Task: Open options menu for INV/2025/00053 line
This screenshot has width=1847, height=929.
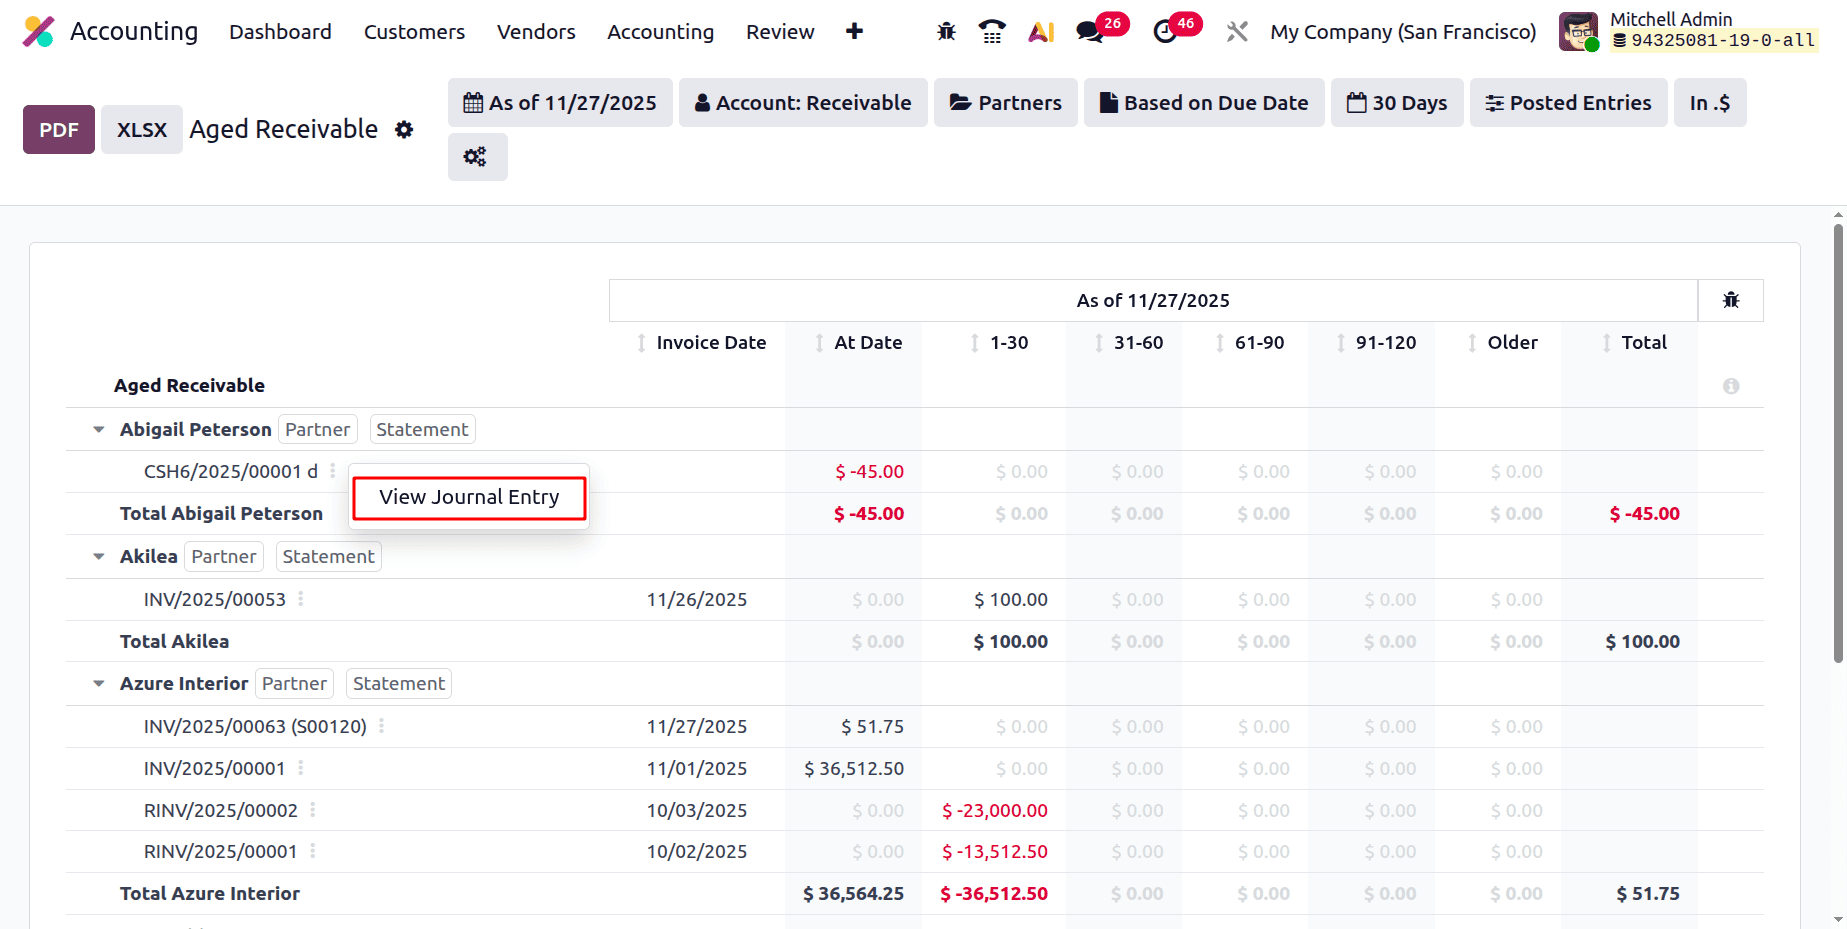Action: click(300, 599)
